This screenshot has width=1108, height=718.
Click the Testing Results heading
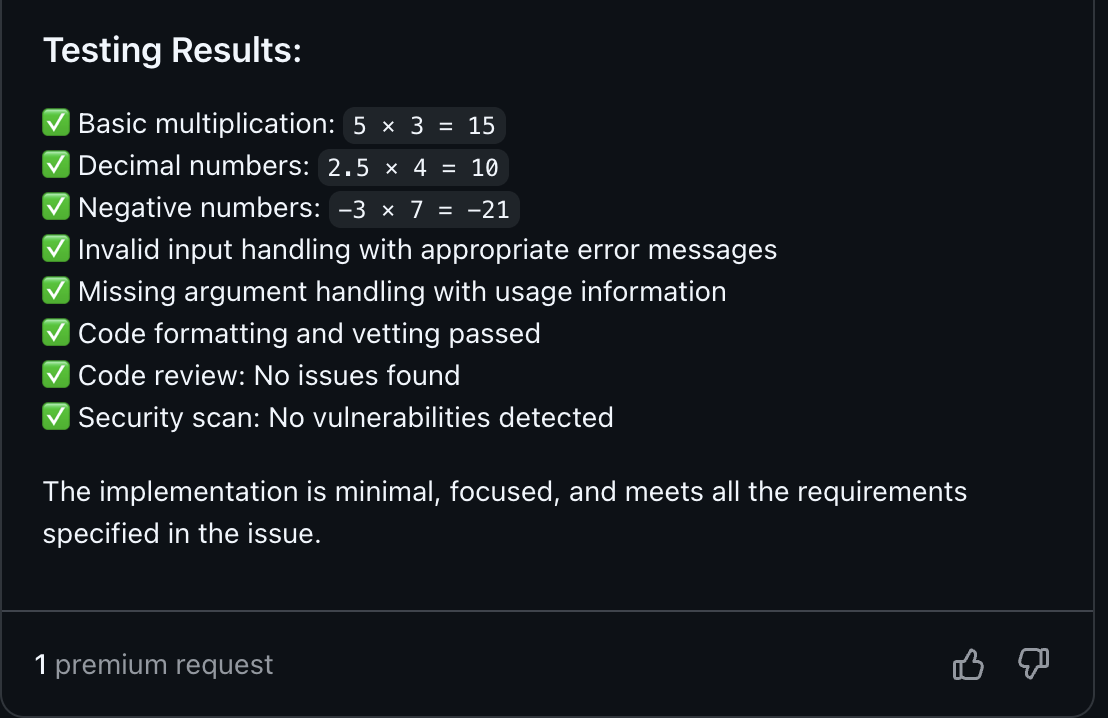172,50
